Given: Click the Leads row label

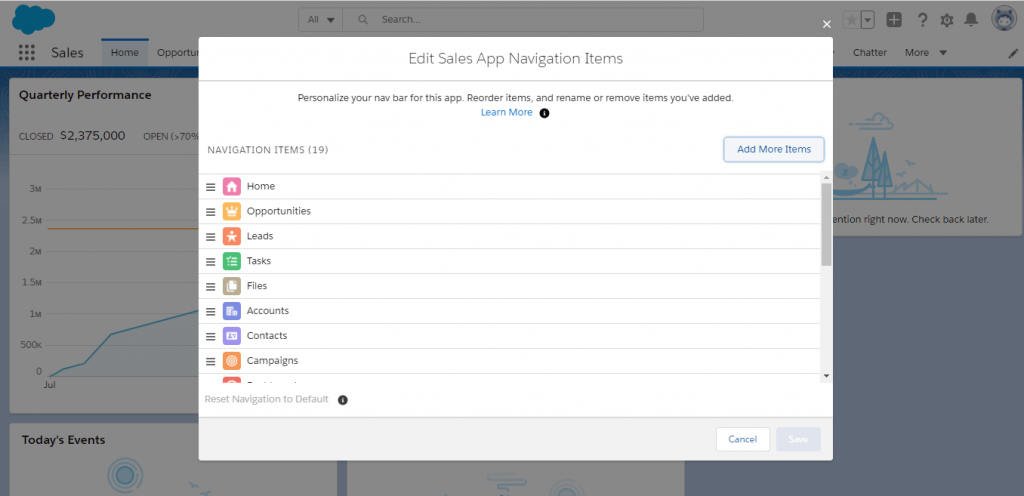Looking at the screenshot, I should (260, 236).
